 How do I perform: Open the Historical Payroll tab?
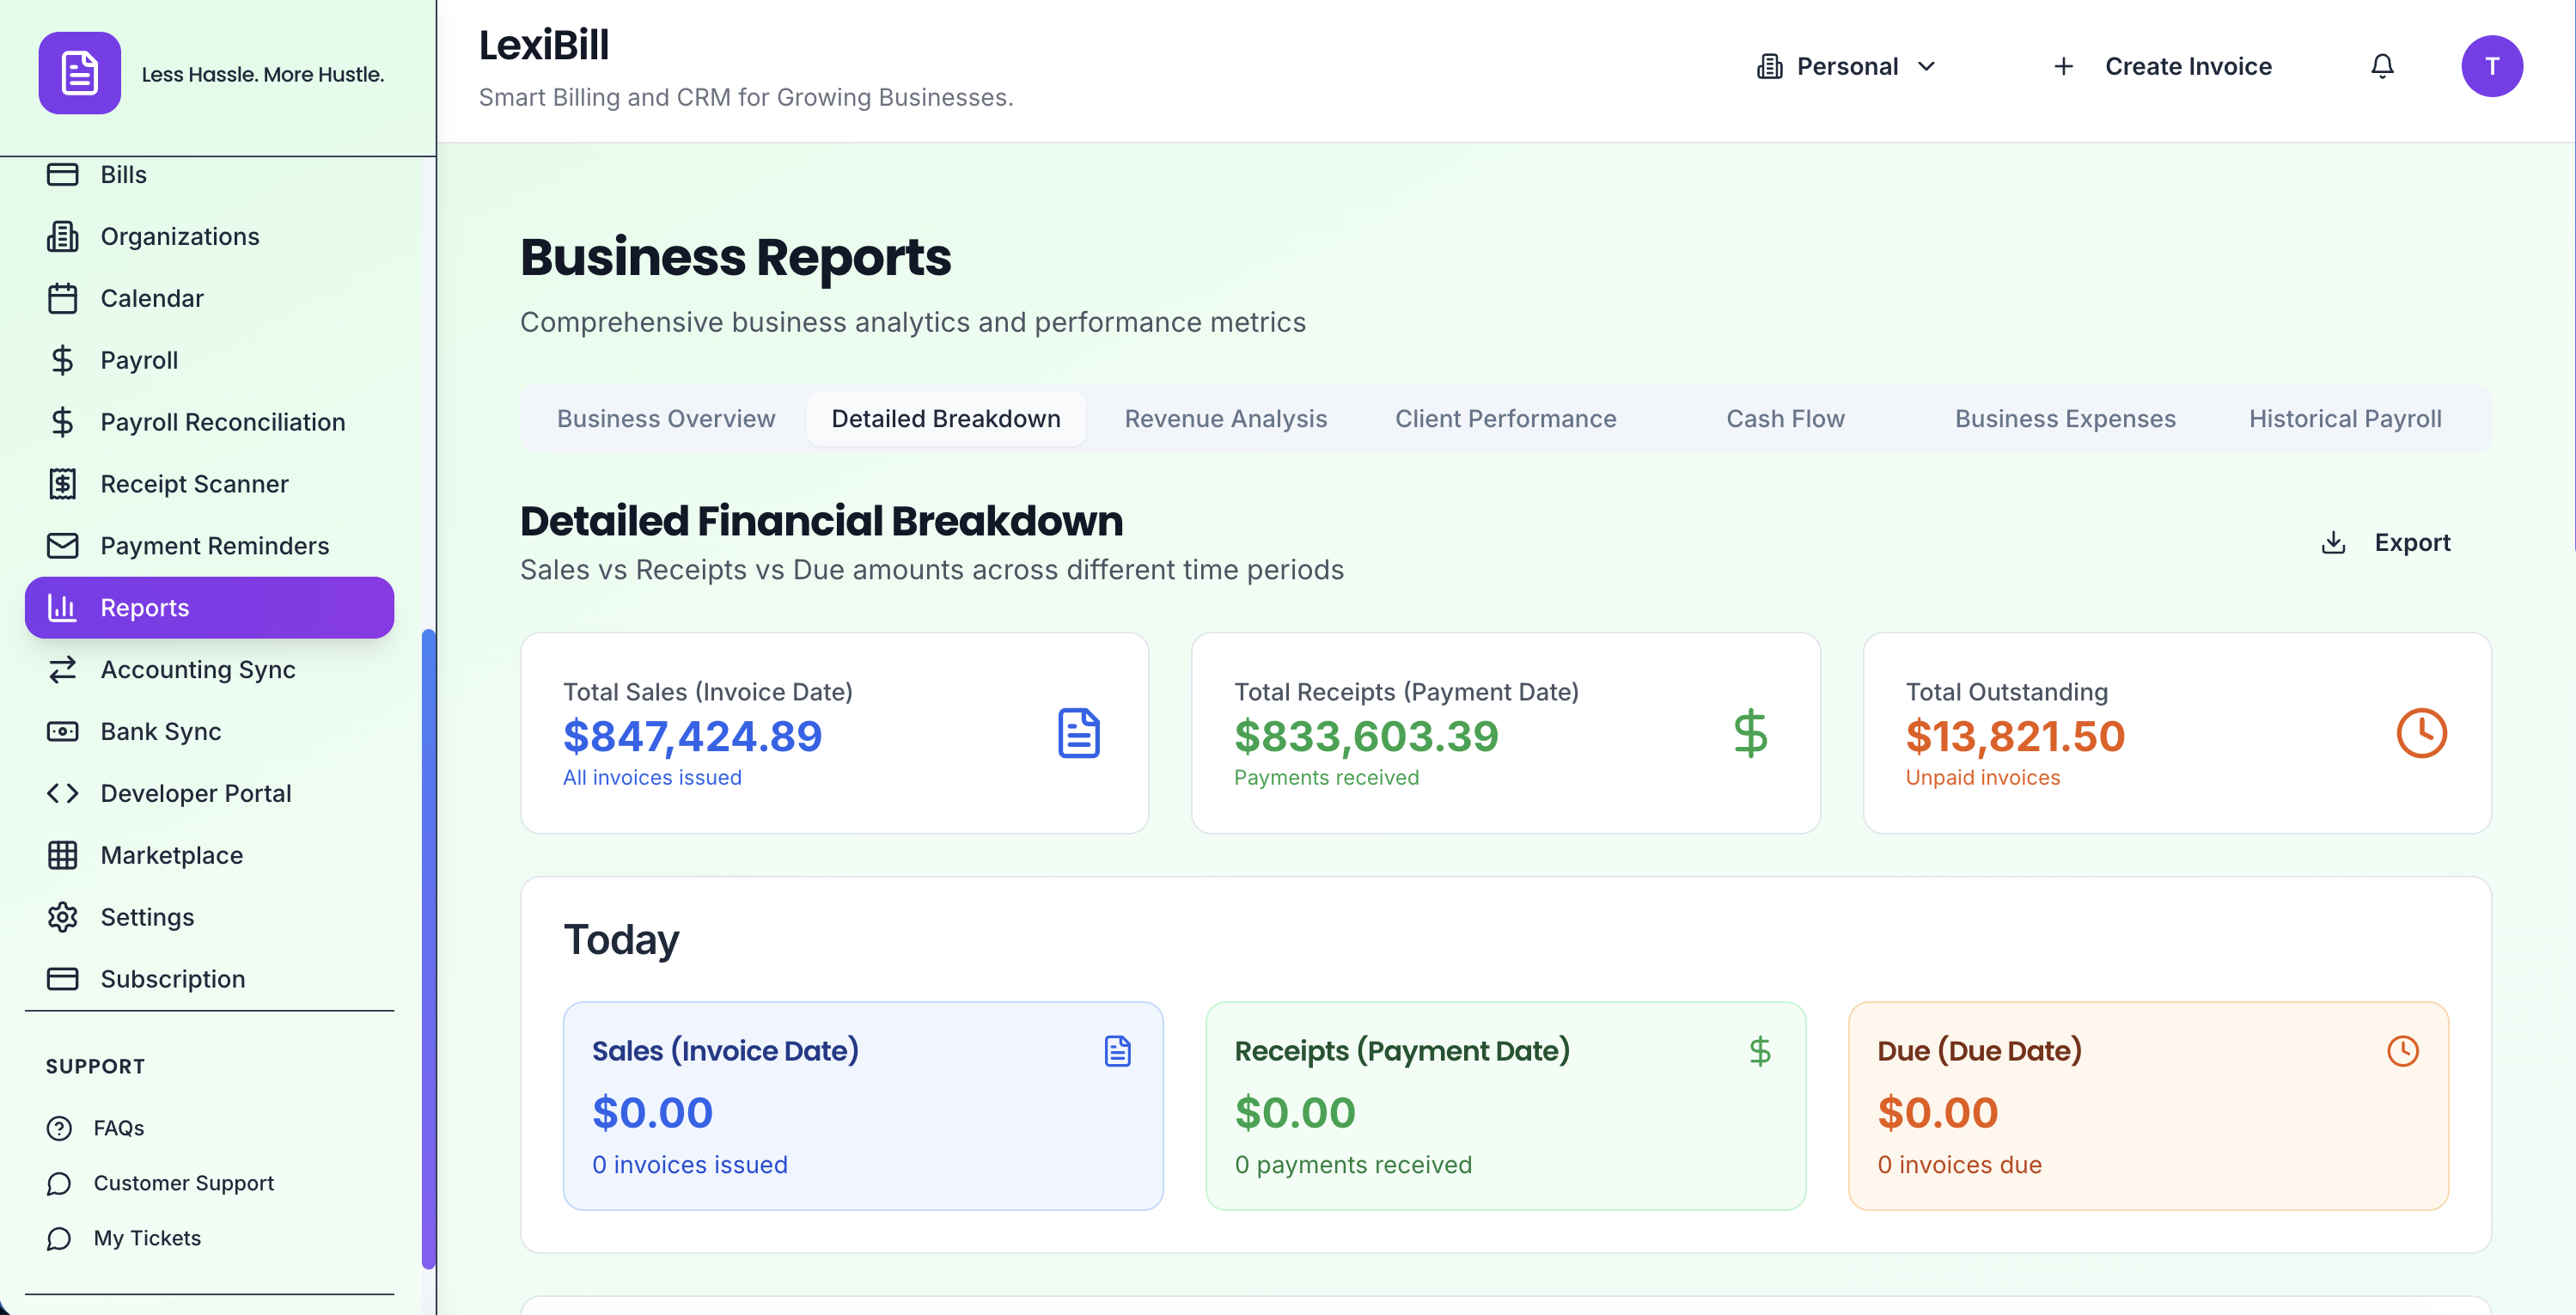2345,419
